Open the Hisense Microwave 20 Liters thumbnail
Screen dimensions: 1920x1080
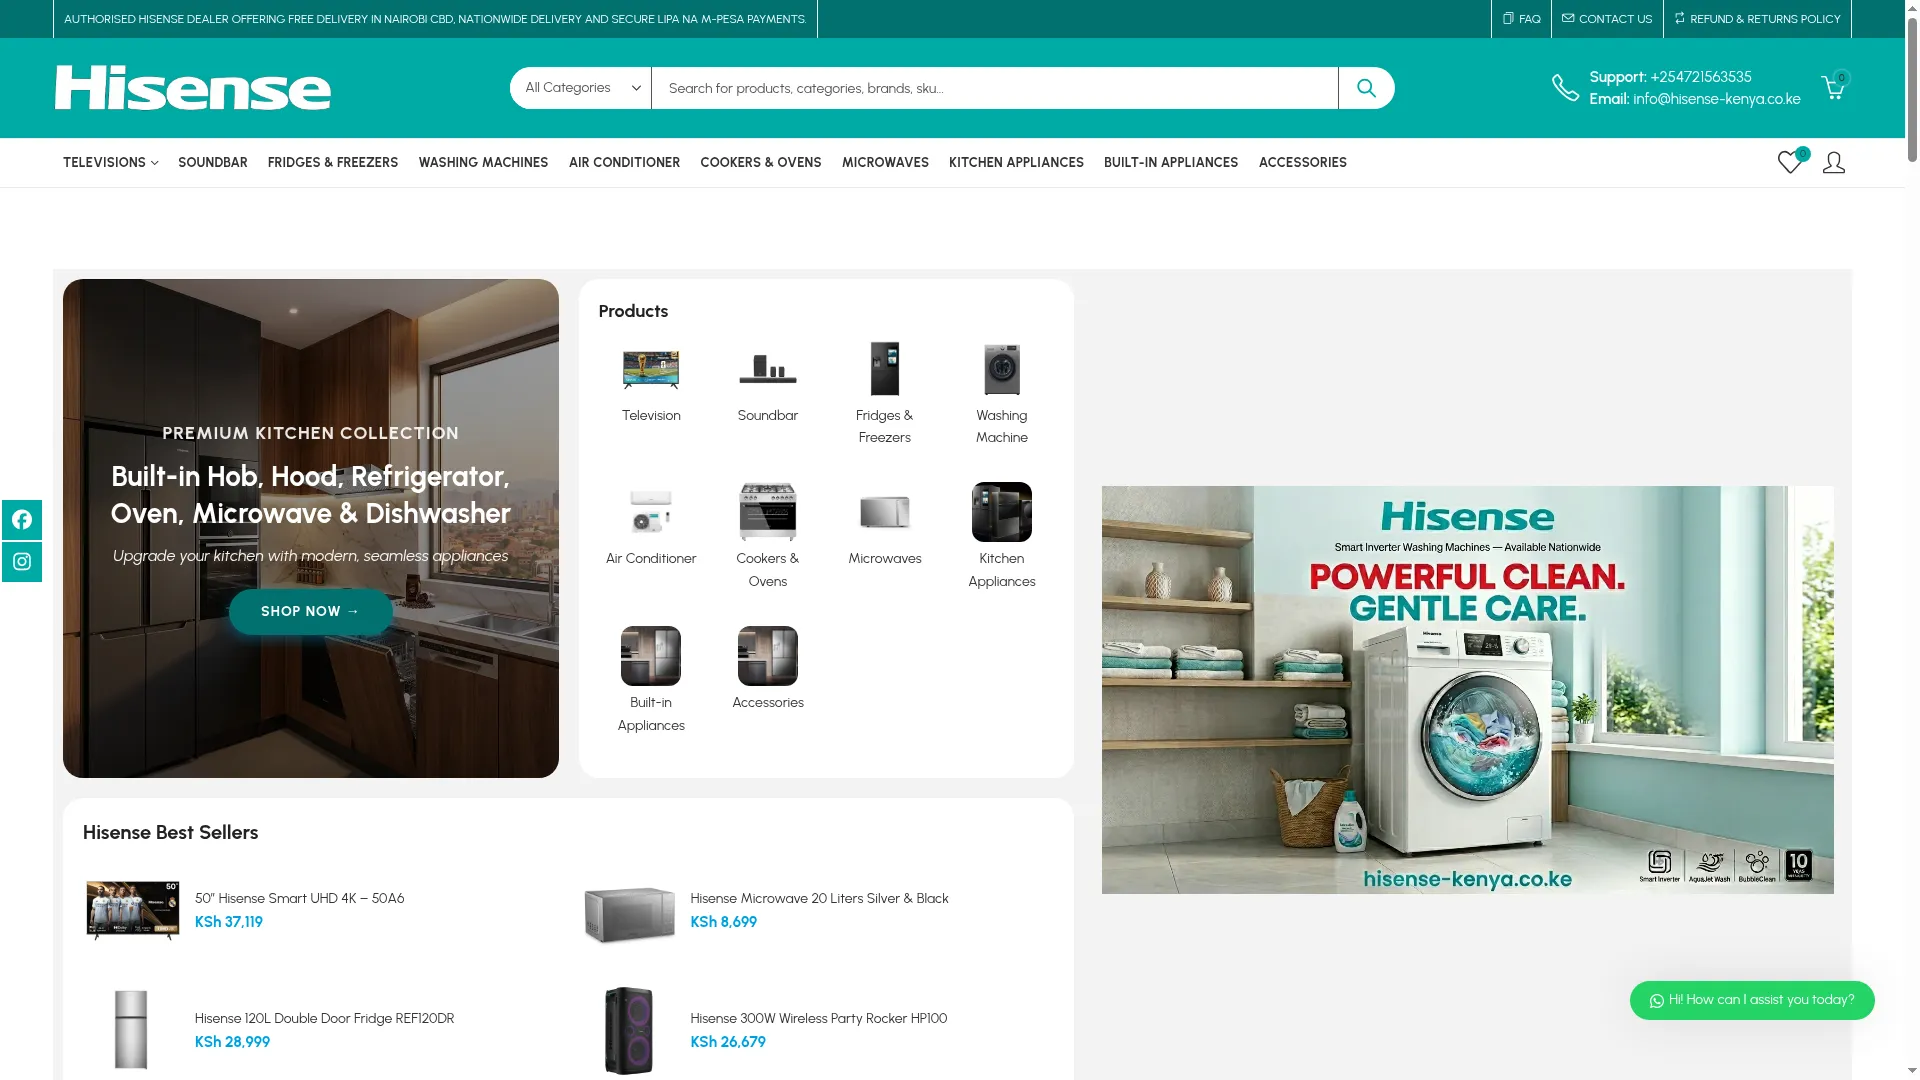(629, 914)
